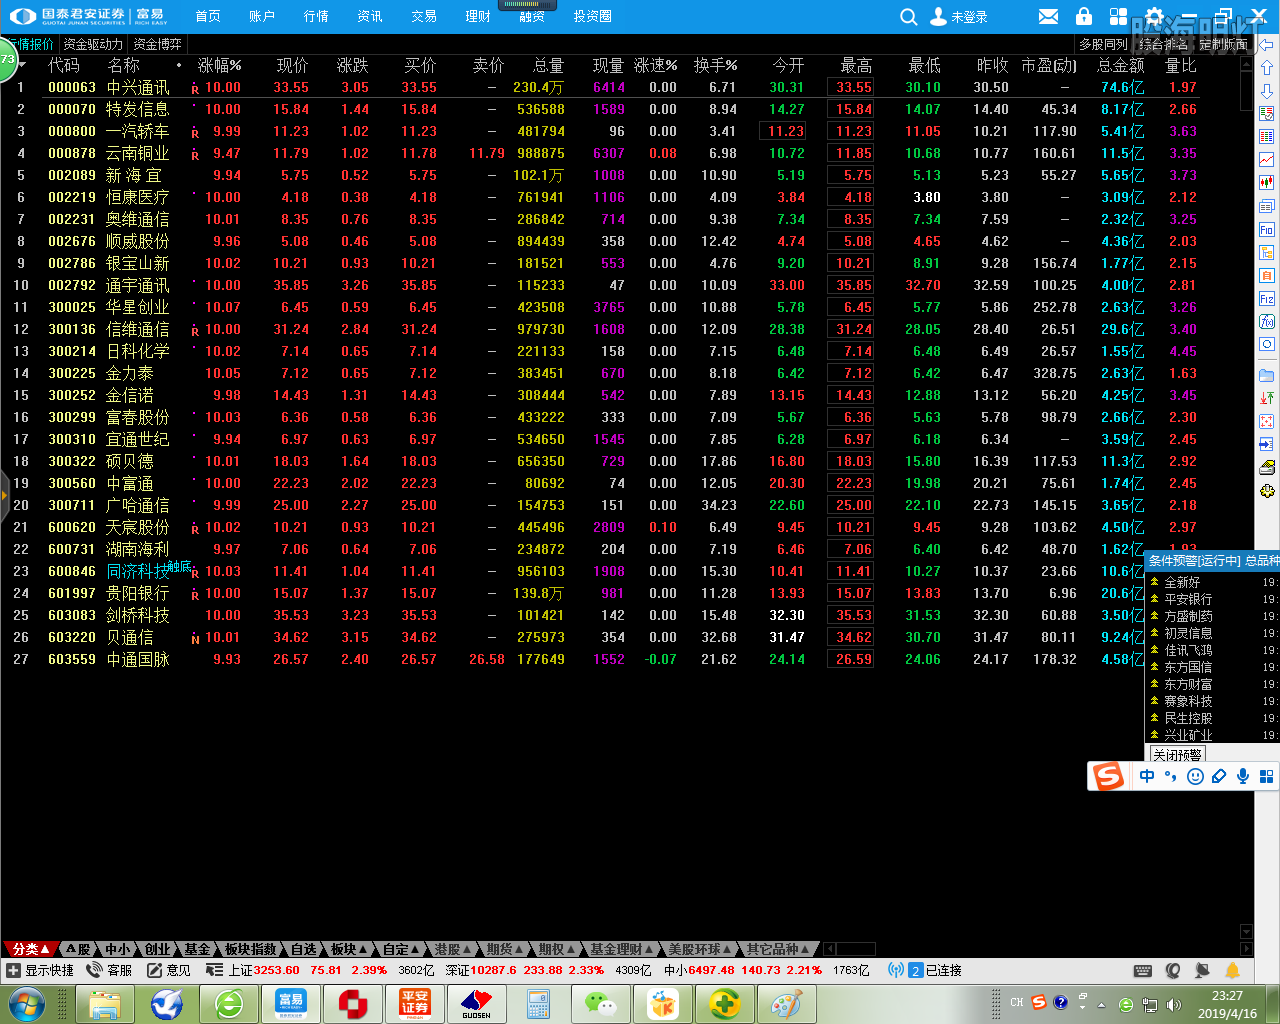Click the Sogou skin pen icon
Viewport: 1280px width, 1024px height.
(1219, 776)
